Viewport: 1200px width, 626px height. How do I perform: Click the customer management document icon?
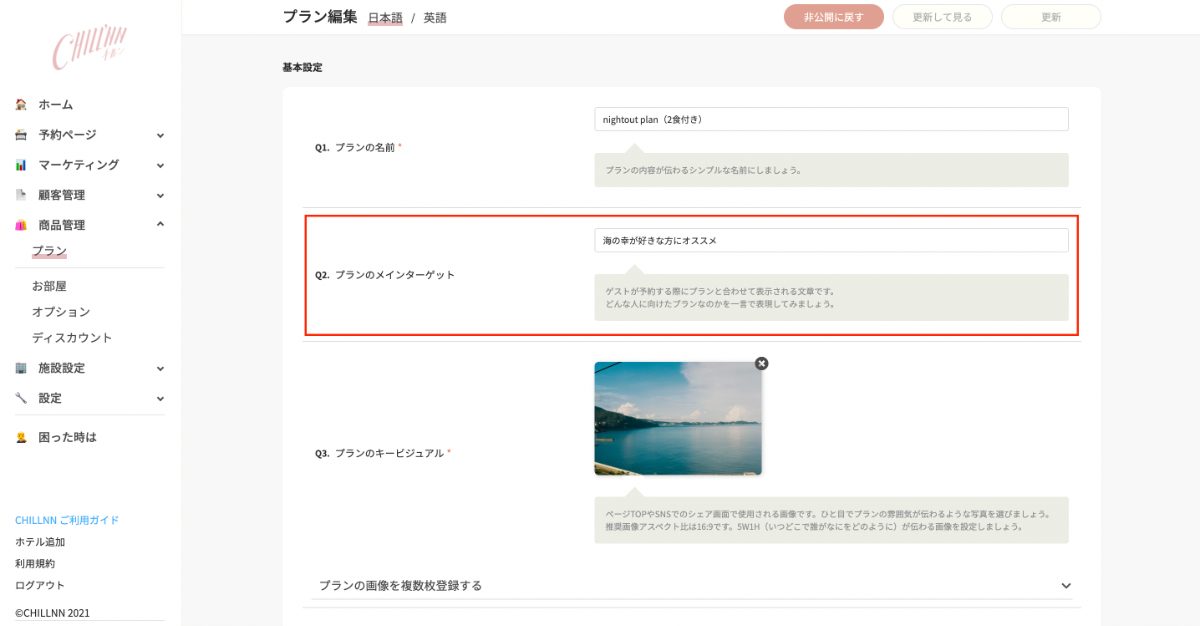point(21,195)
